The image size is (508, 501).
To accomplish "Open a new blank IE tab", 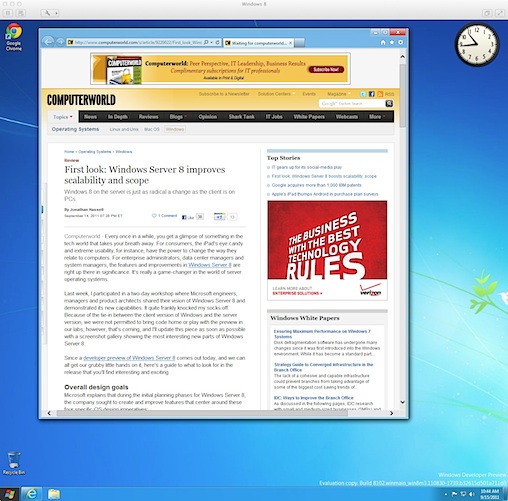I will 299,43.
